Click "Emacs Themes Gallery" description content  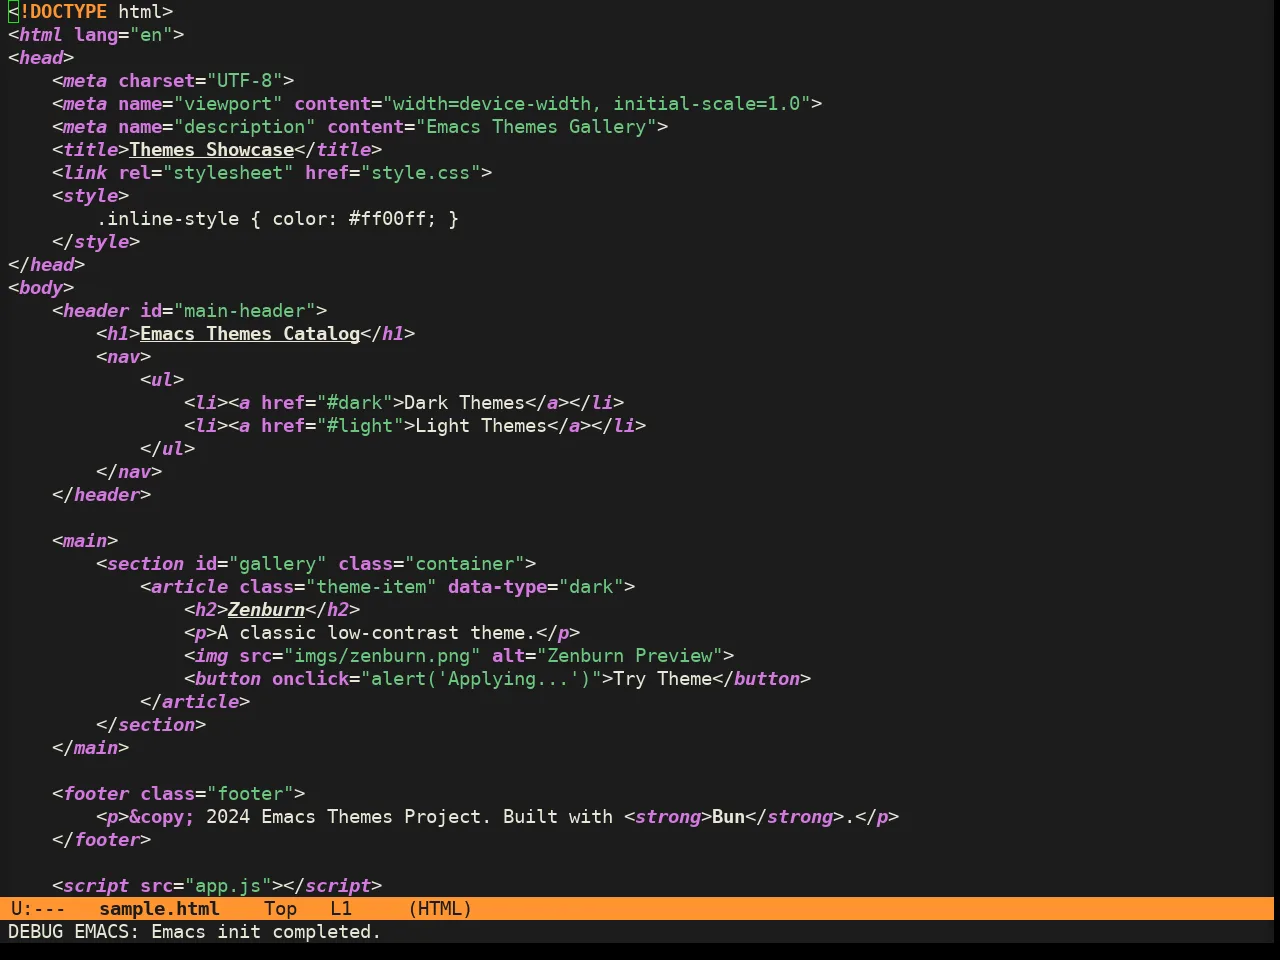tap(537, 127)
